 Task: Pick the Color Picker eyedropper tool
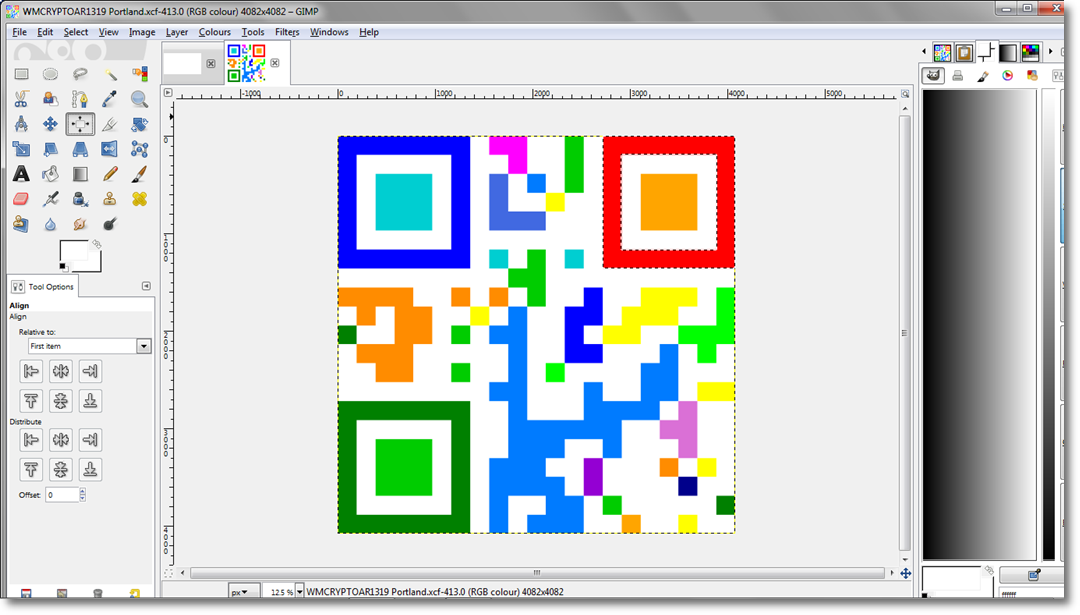110,99
